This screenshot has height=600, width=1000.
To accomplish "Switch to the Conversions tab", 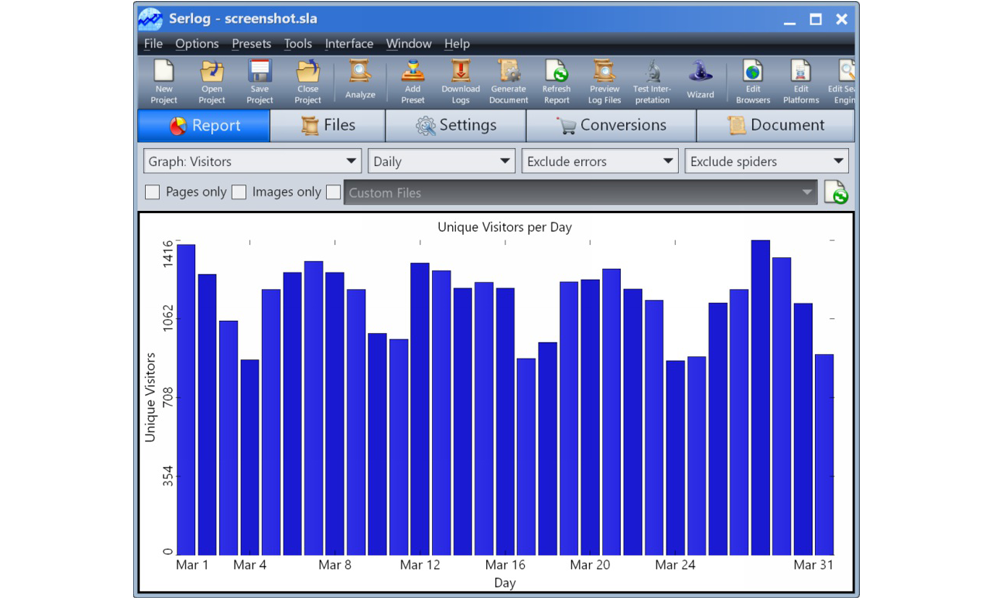I will coord(611,125).
